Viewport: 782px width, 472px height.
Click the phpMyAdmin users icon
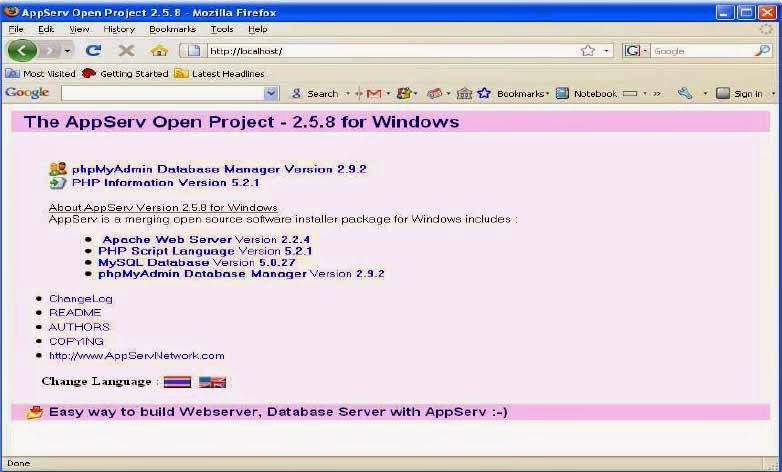58,169
